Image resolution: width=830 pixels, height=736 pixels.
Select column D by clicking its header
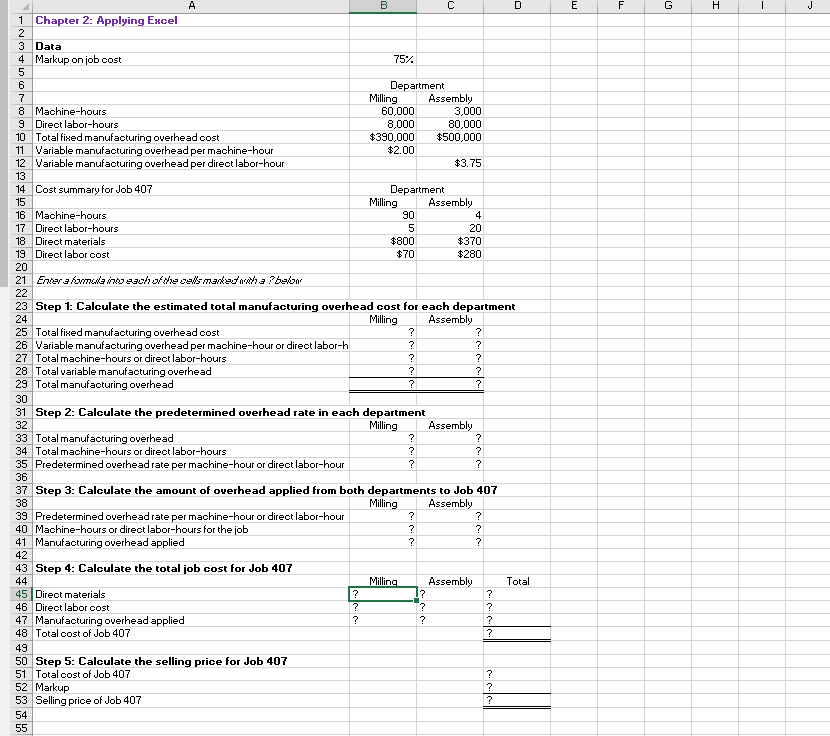pyautogui.click(x=517, y=7)
